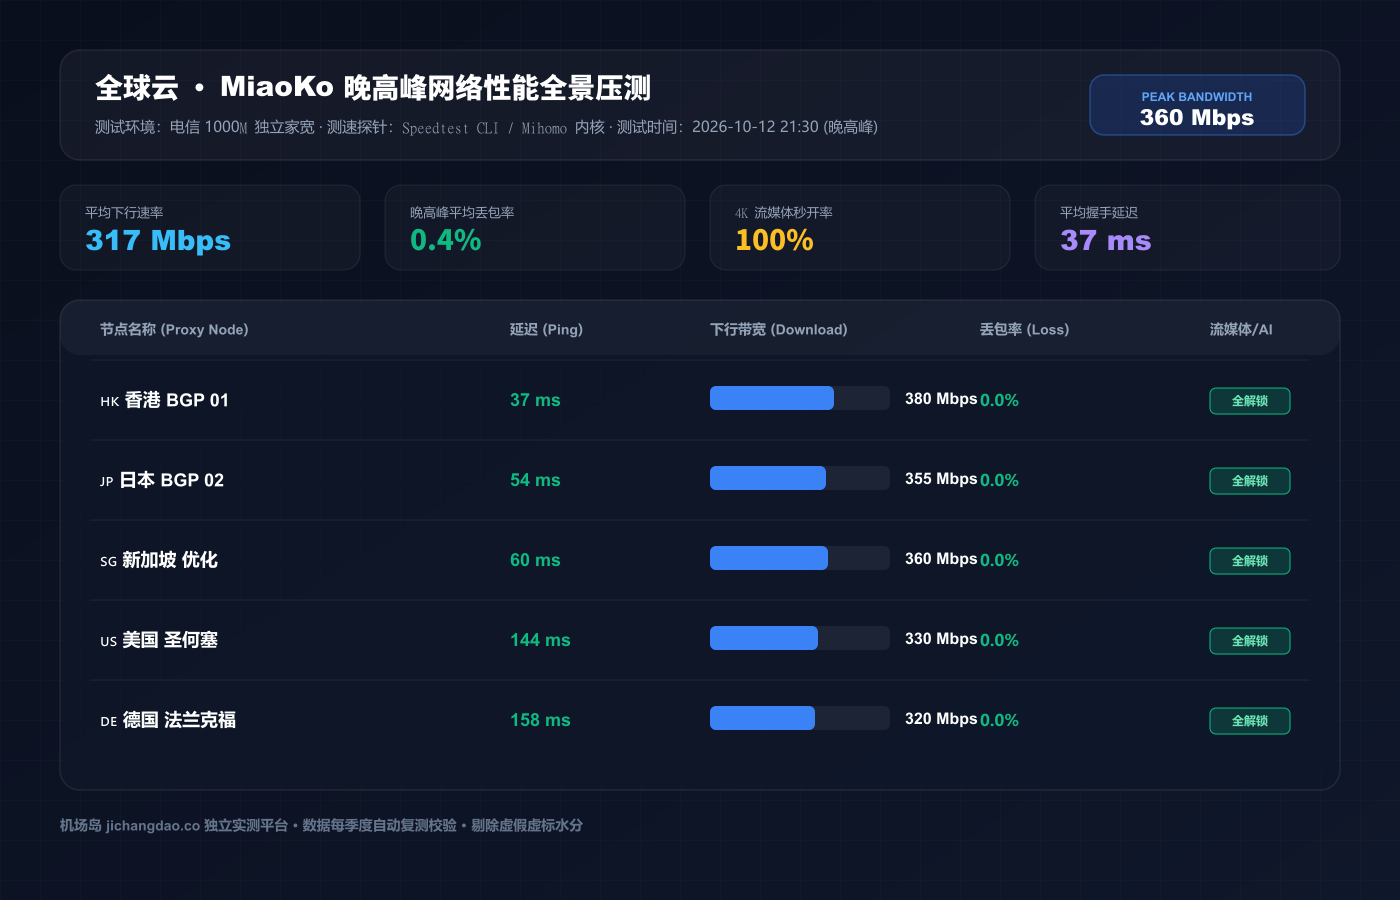Open the 平均握手延迟 37 ms card

[1187, 228]
